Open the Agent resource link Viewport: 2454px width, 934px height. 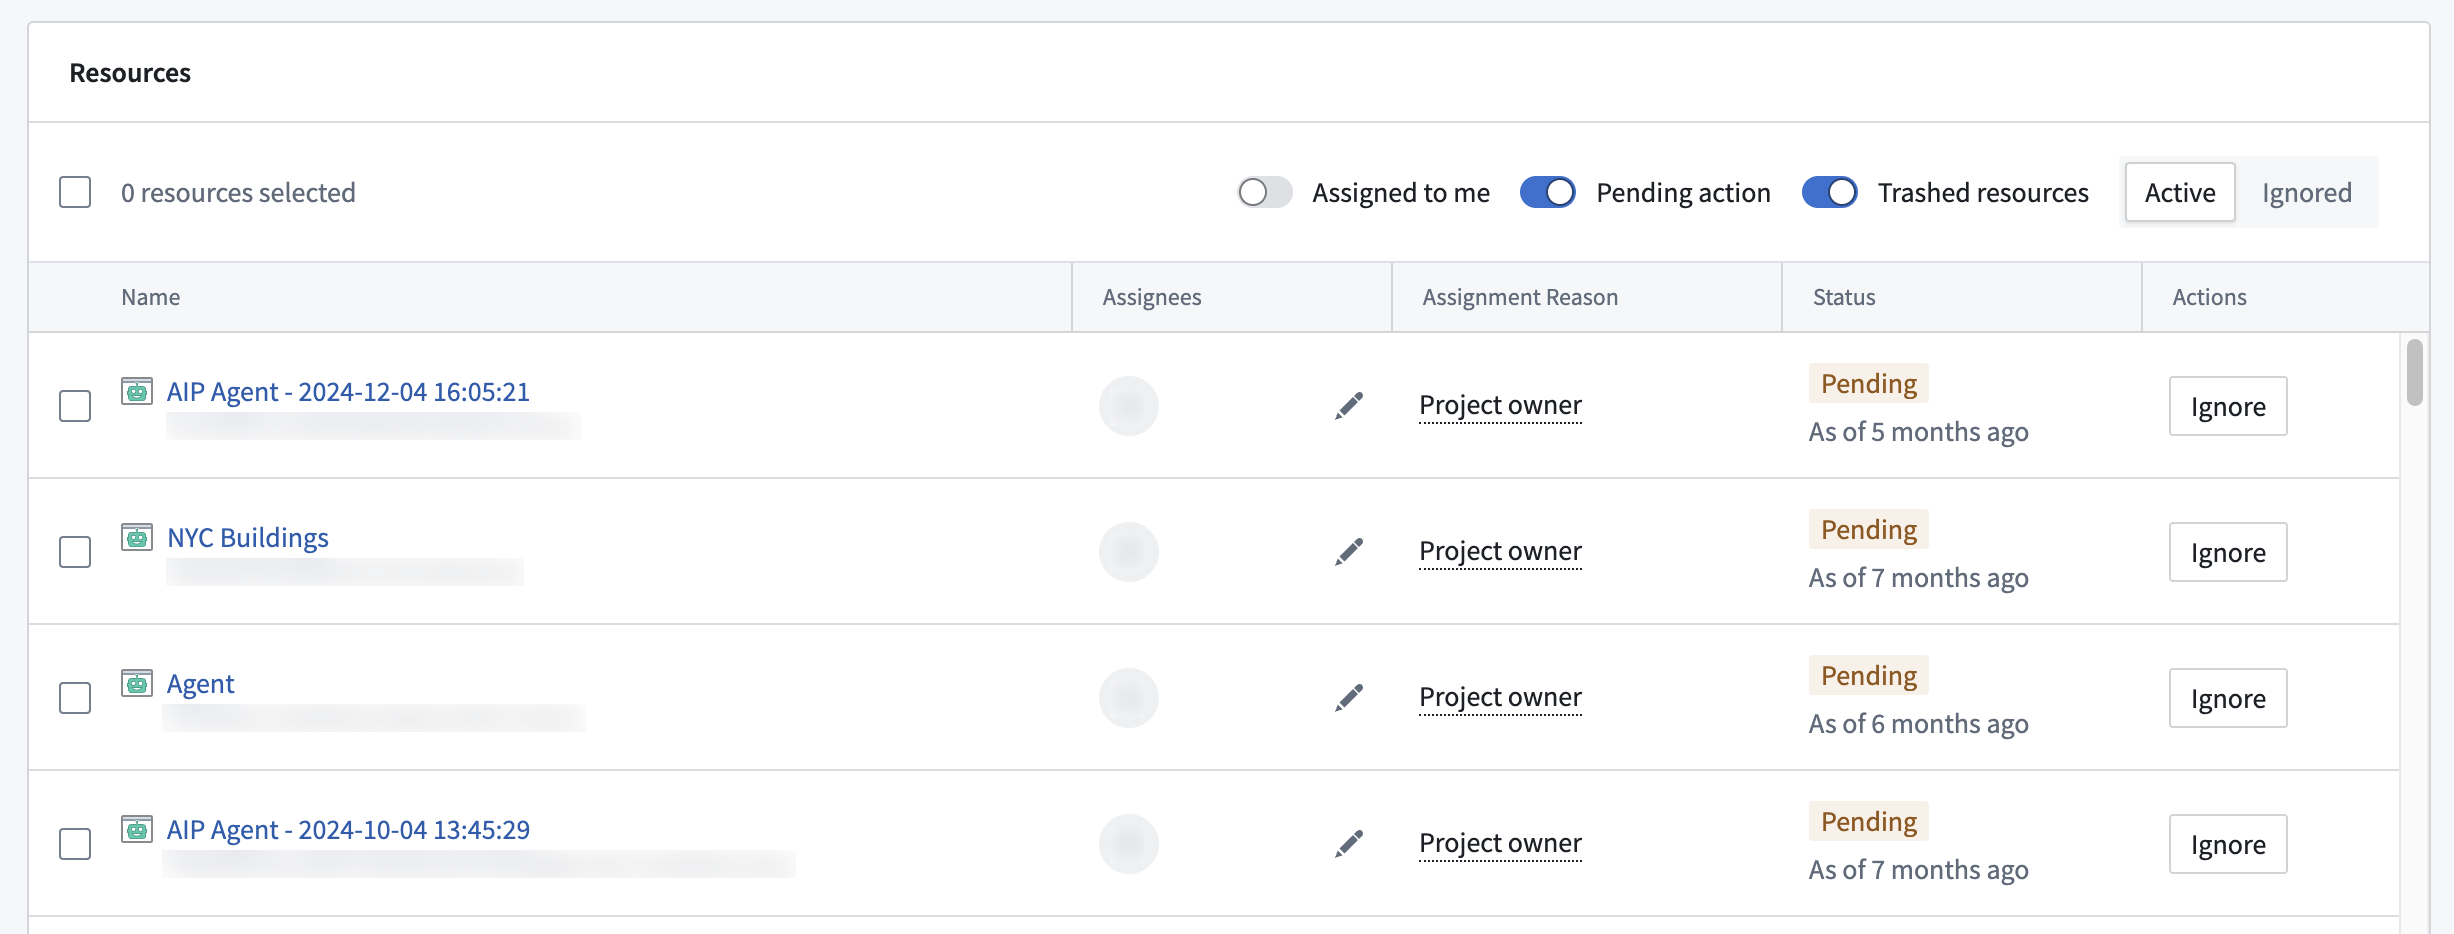[200, 683]
